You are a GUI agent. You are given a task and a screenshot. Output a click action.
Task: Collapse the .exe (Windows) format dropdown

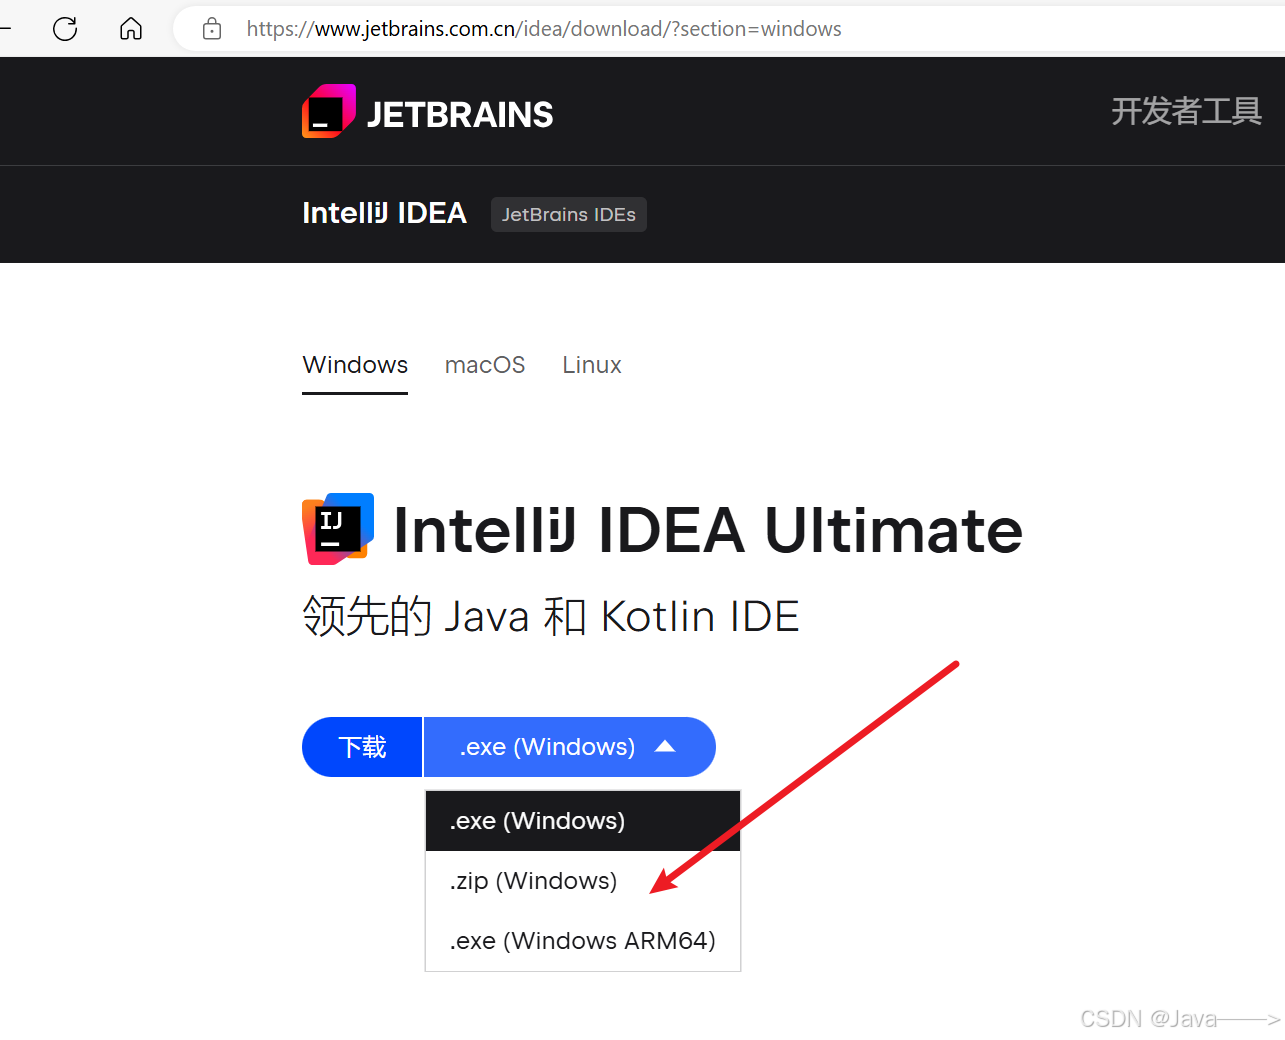pyautogui.click(x=568, y=746)
